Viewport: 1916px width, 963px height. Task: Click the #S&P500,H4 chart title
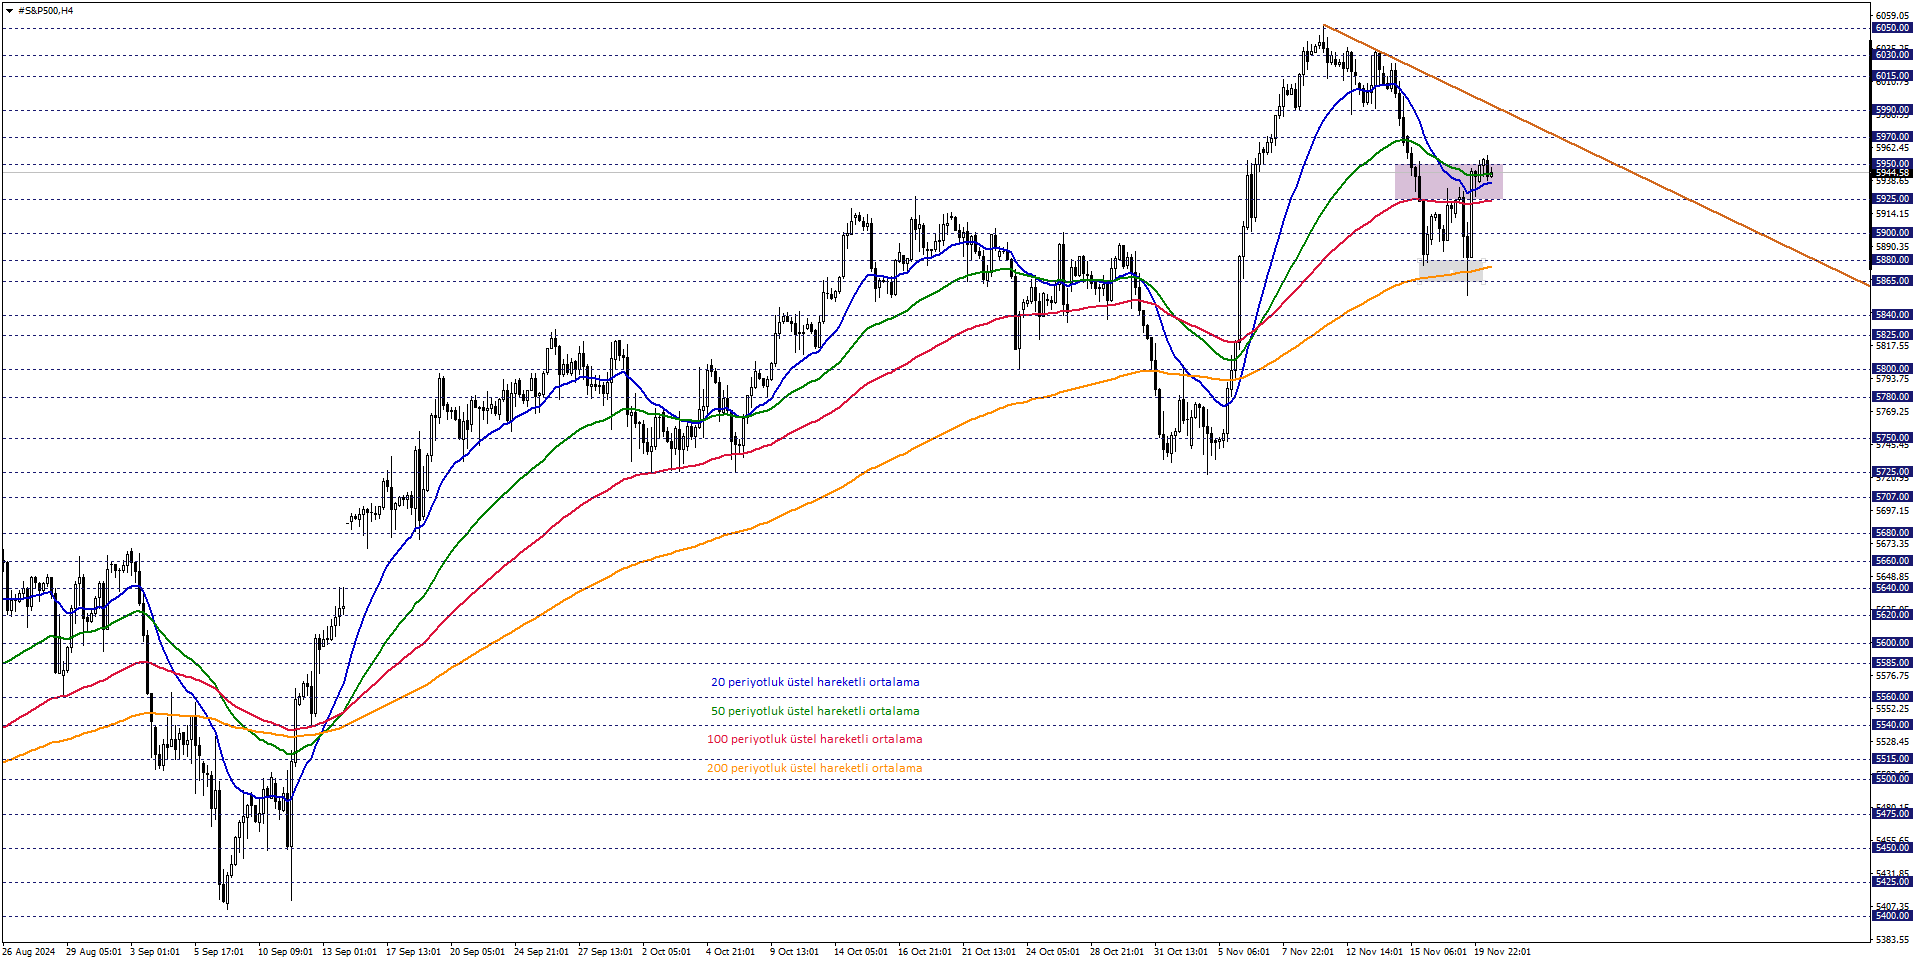(45, 11)
